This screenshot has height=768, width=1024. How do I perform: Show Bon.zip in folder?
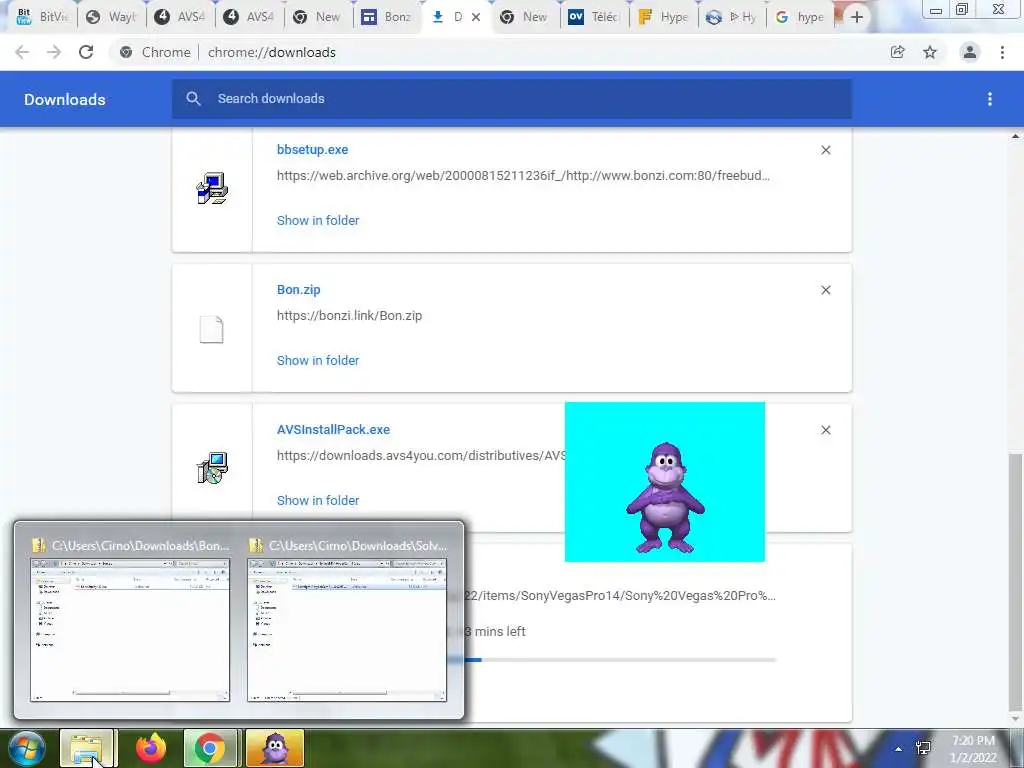pos(318,360)
